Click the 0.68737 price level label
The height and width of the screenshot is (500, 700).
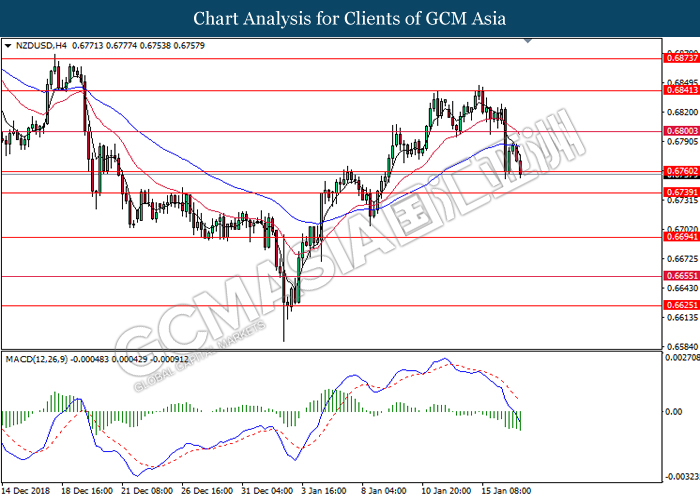pos(682,58)
